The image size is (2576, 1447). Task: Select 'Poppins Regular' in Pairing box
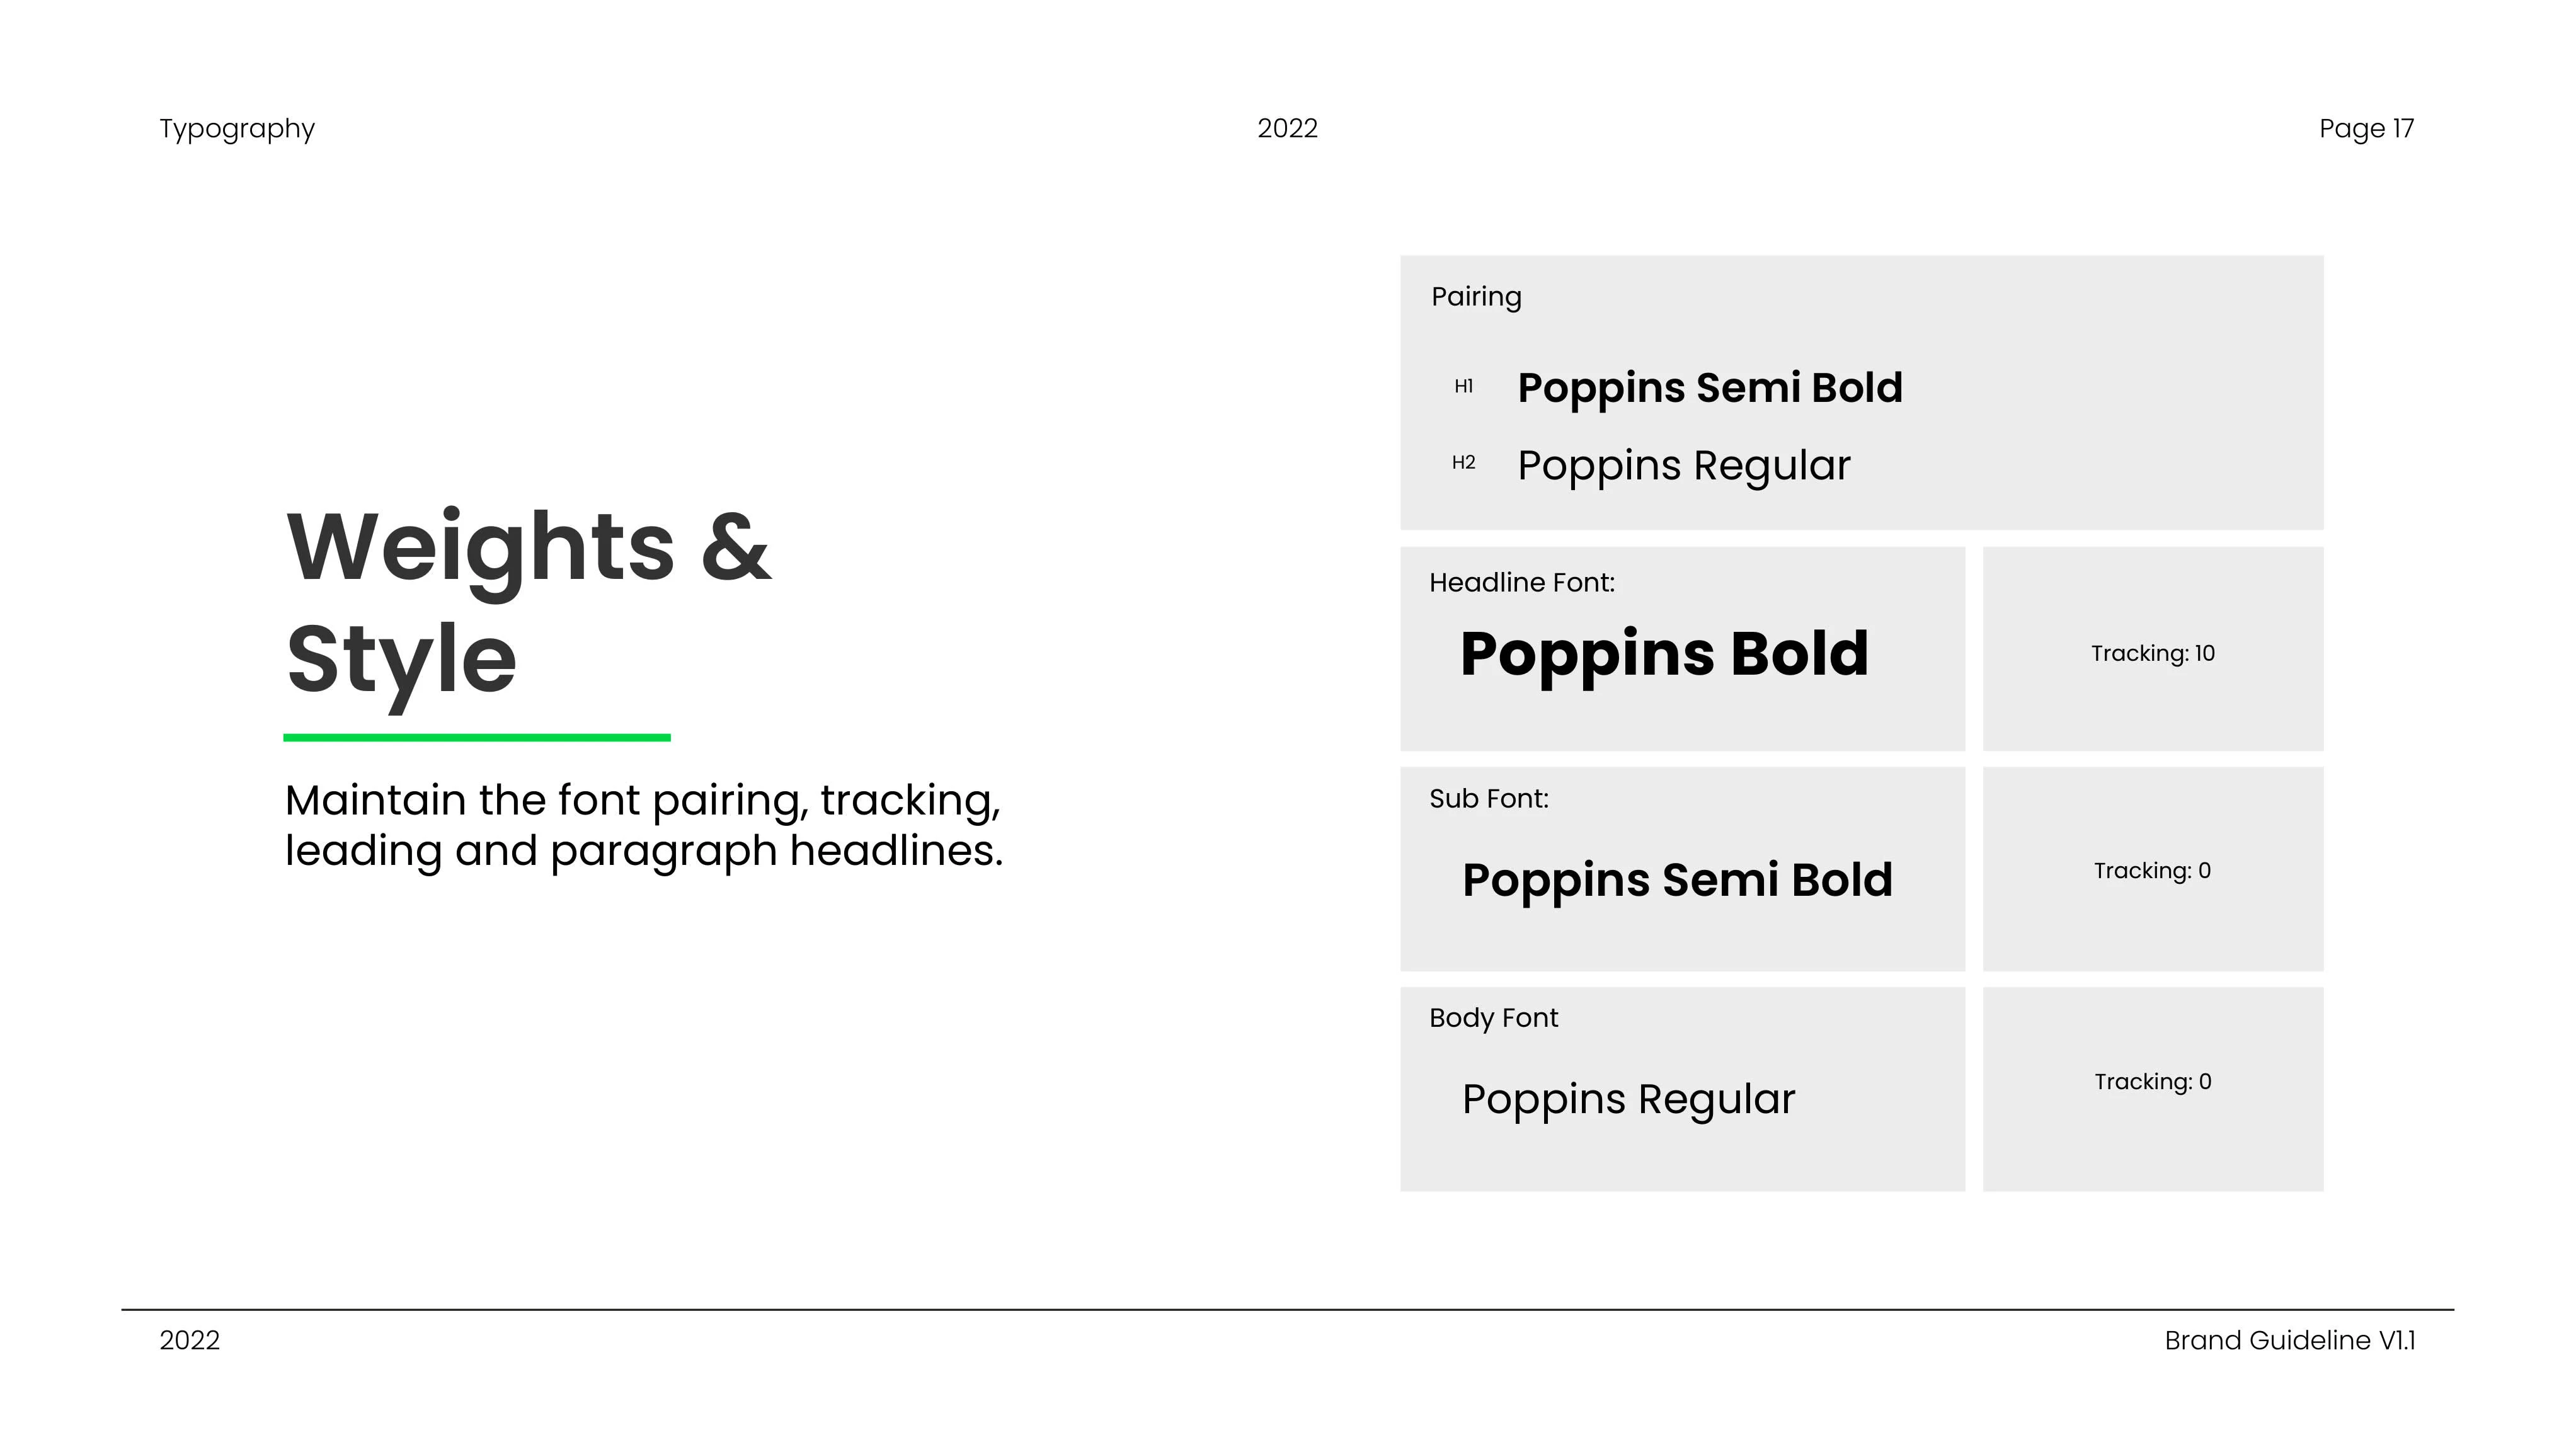click(x=1684, y=467)
